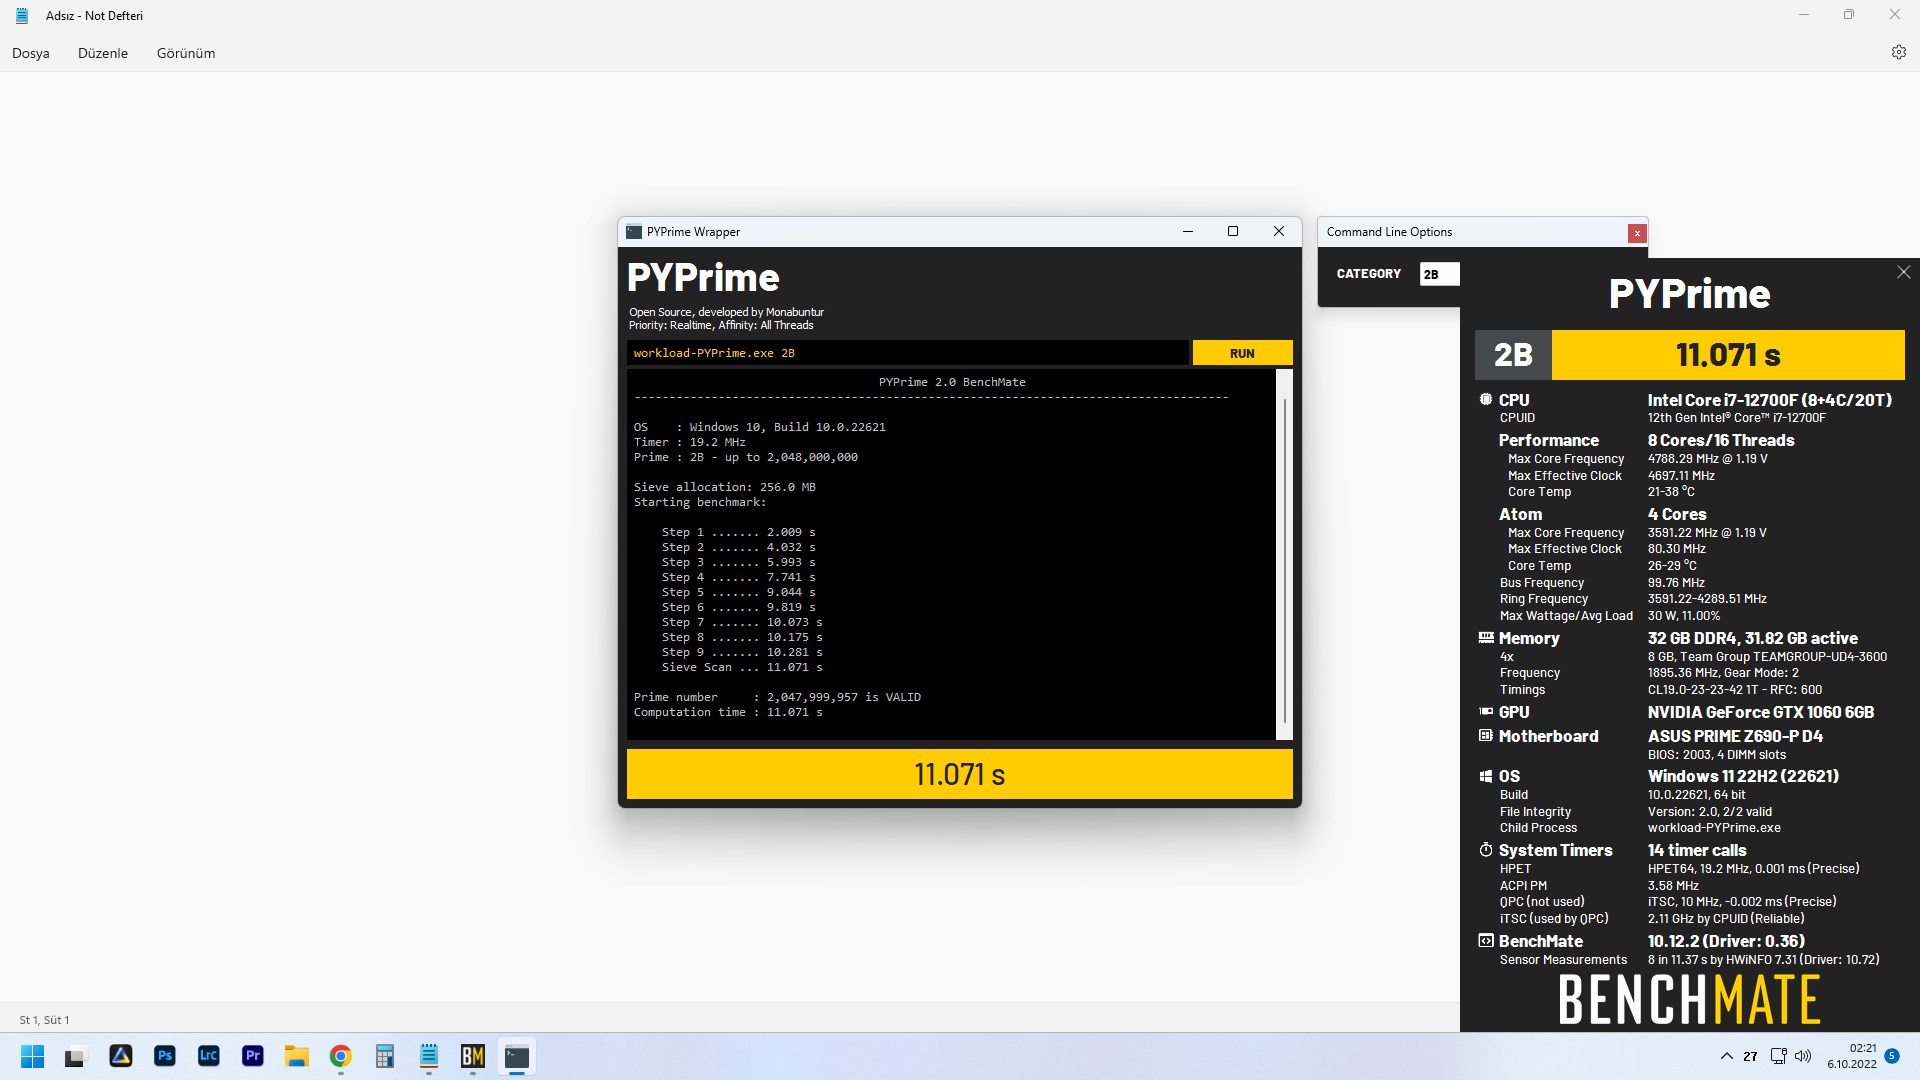Switch to Google Chrome in the taskbar
The width and height of the screenshot is (1920, 1080).
pos(341,1056)
